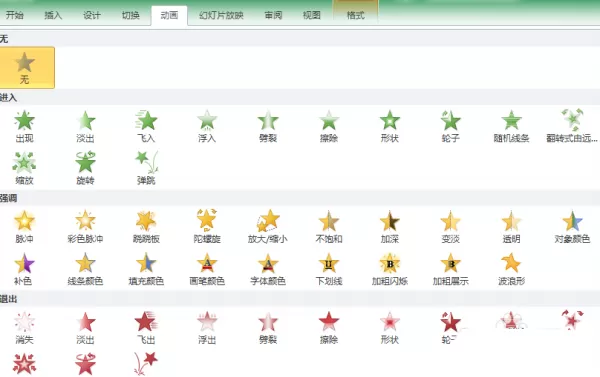Apply the green 缩放 entrance effect
Viewport: 600px width, 377px height.
pos(24,168)
